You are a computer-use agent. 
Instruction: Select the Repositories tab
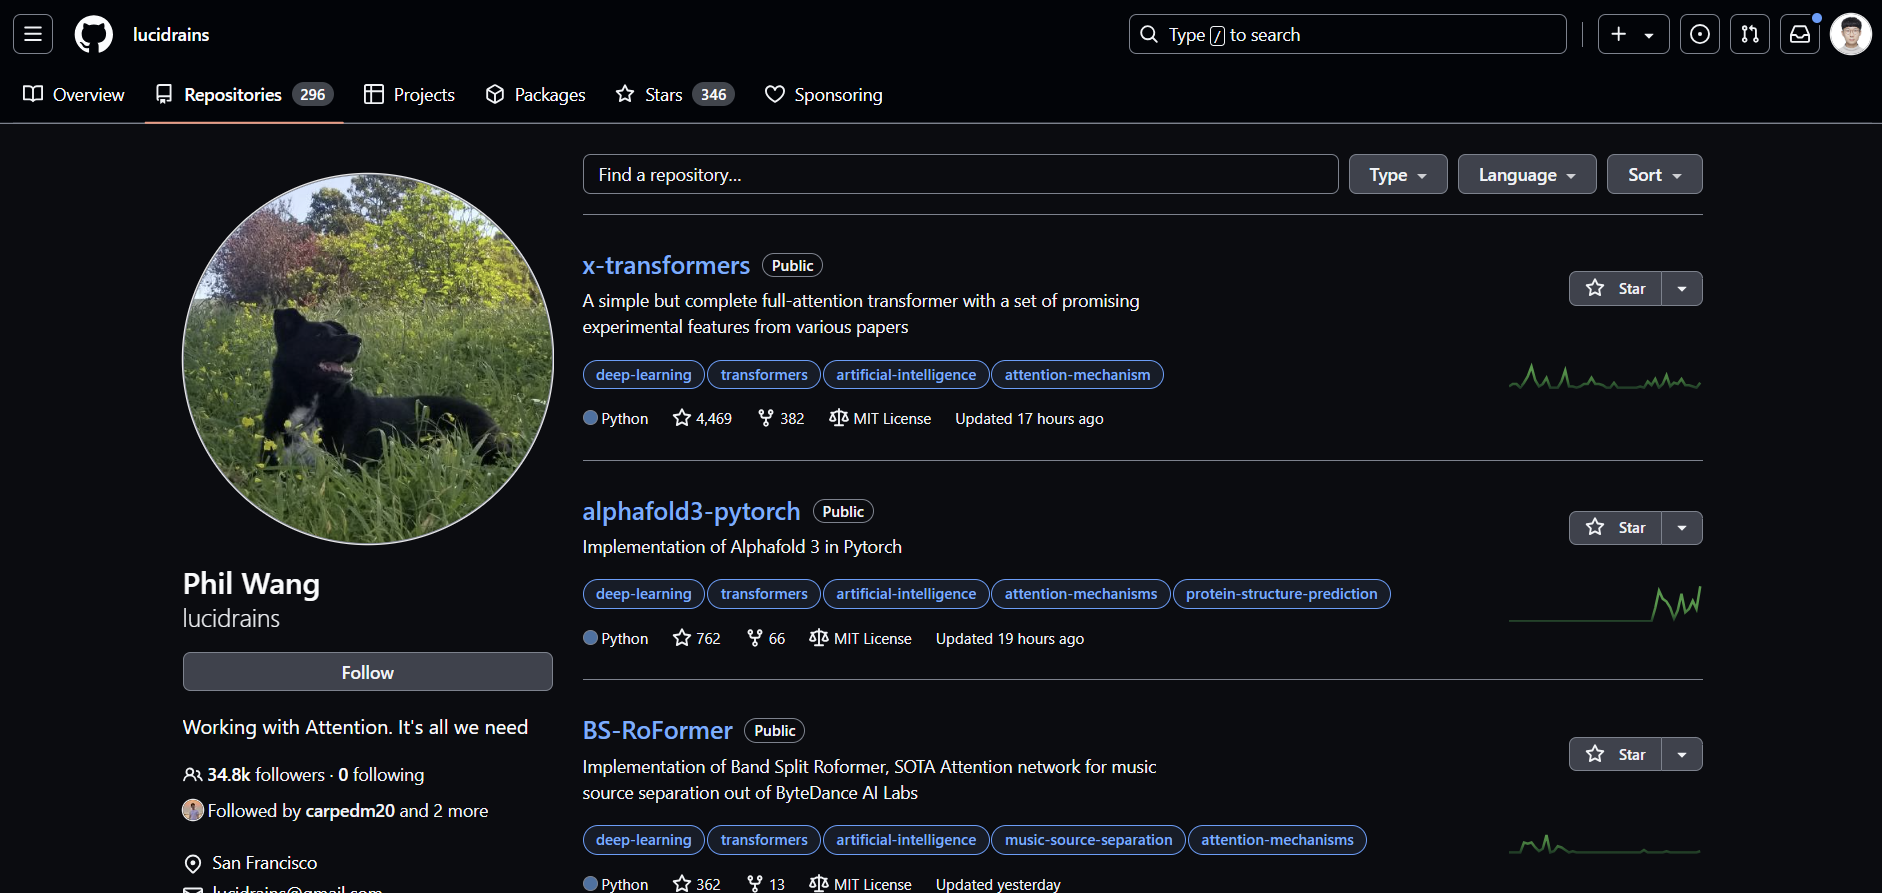click(244, 94)
